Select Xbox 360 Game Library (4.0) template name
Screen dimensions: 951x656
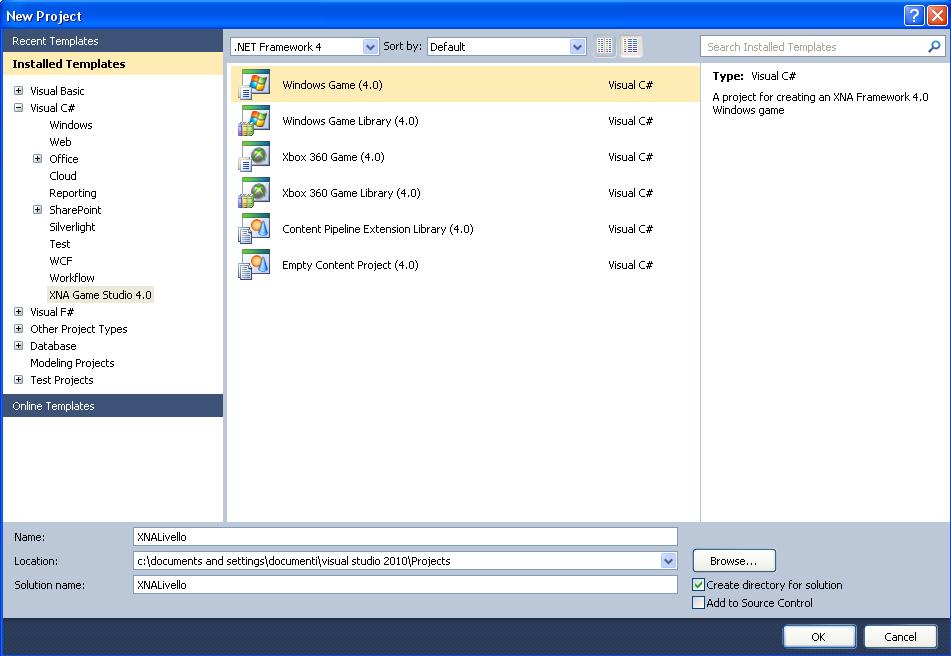coord(351,193)
